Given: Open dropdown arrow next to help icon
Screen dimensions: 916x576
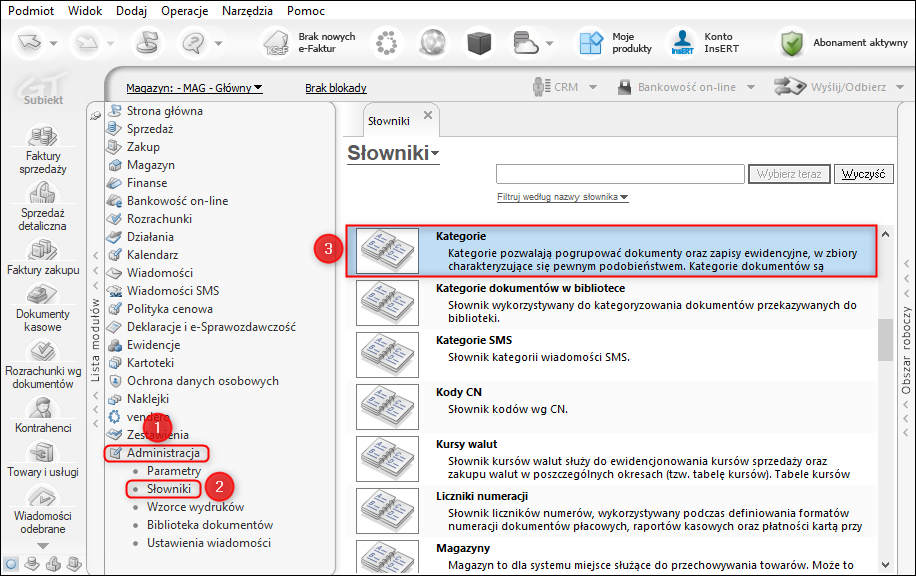Looking at the screenshot, I should coord(218,43).
